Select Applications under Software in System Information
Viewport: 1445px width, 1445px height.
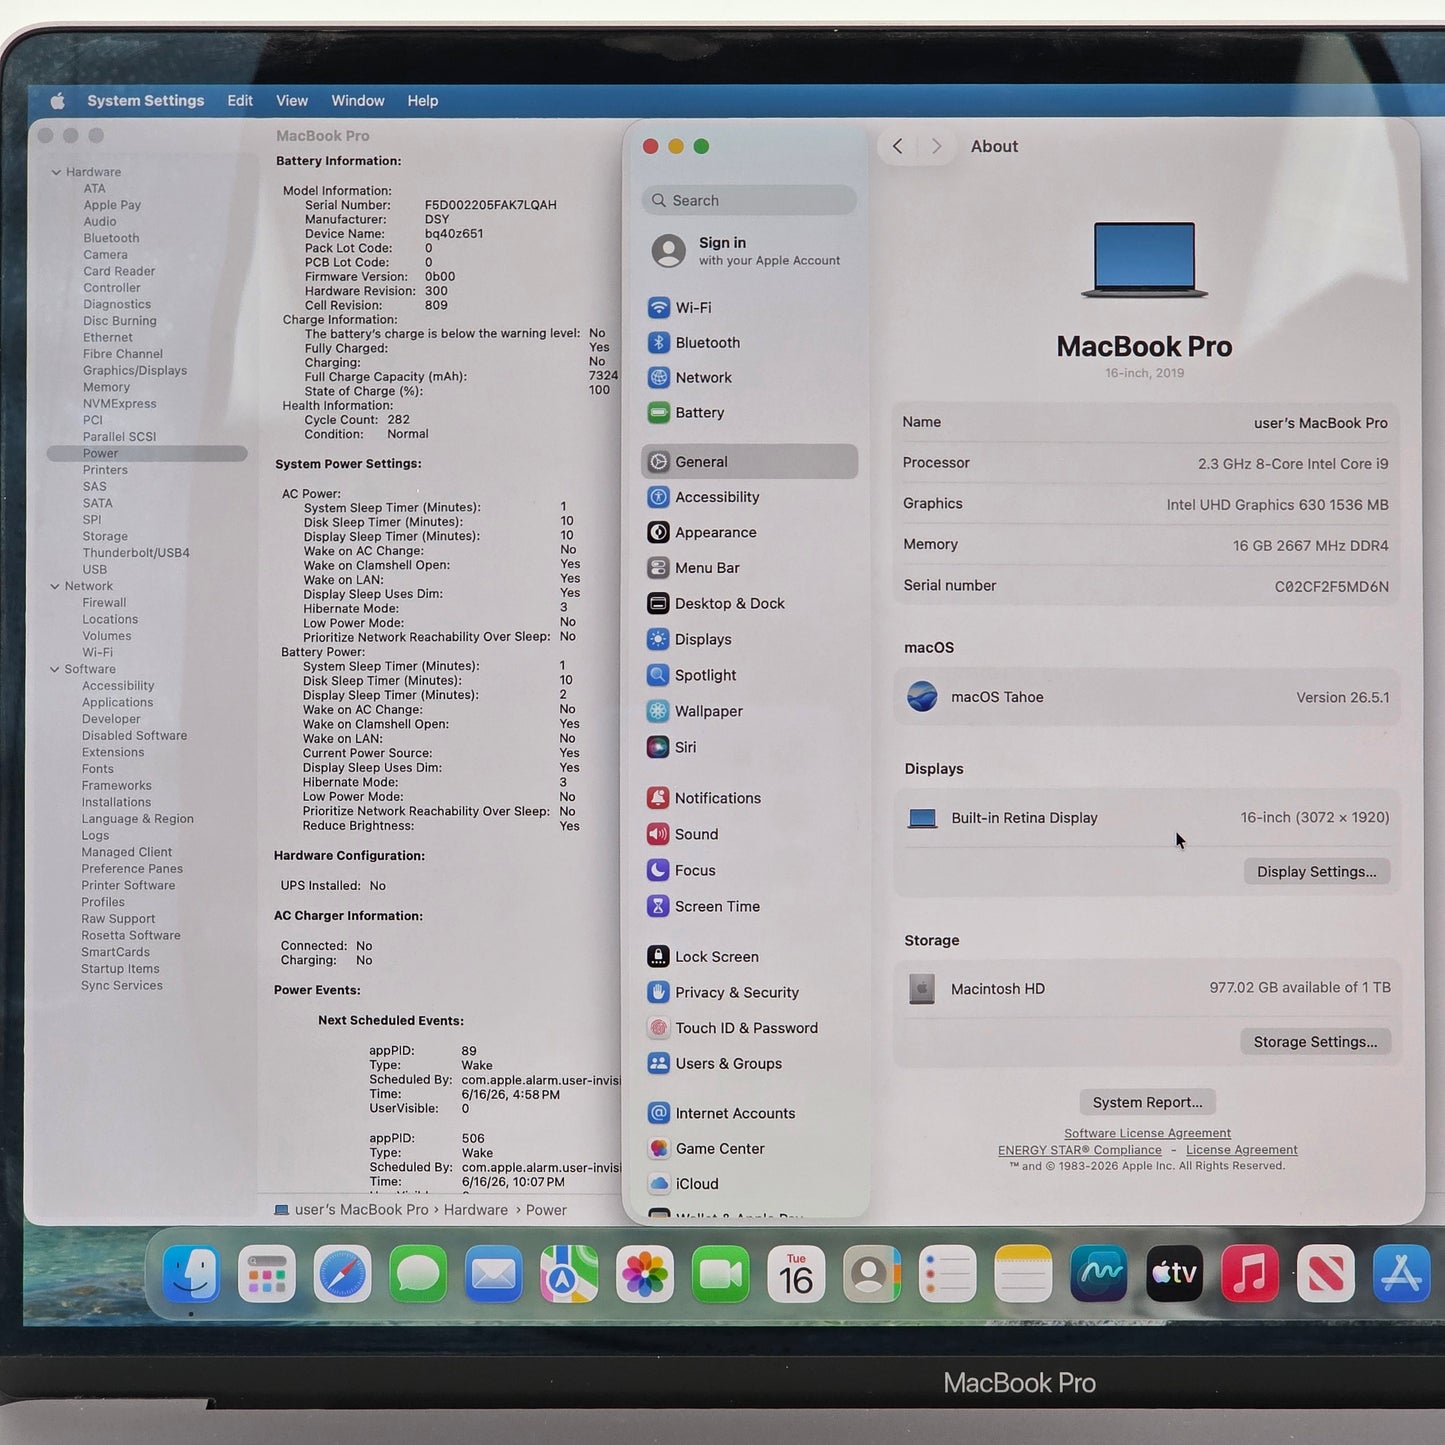[117, 703]
